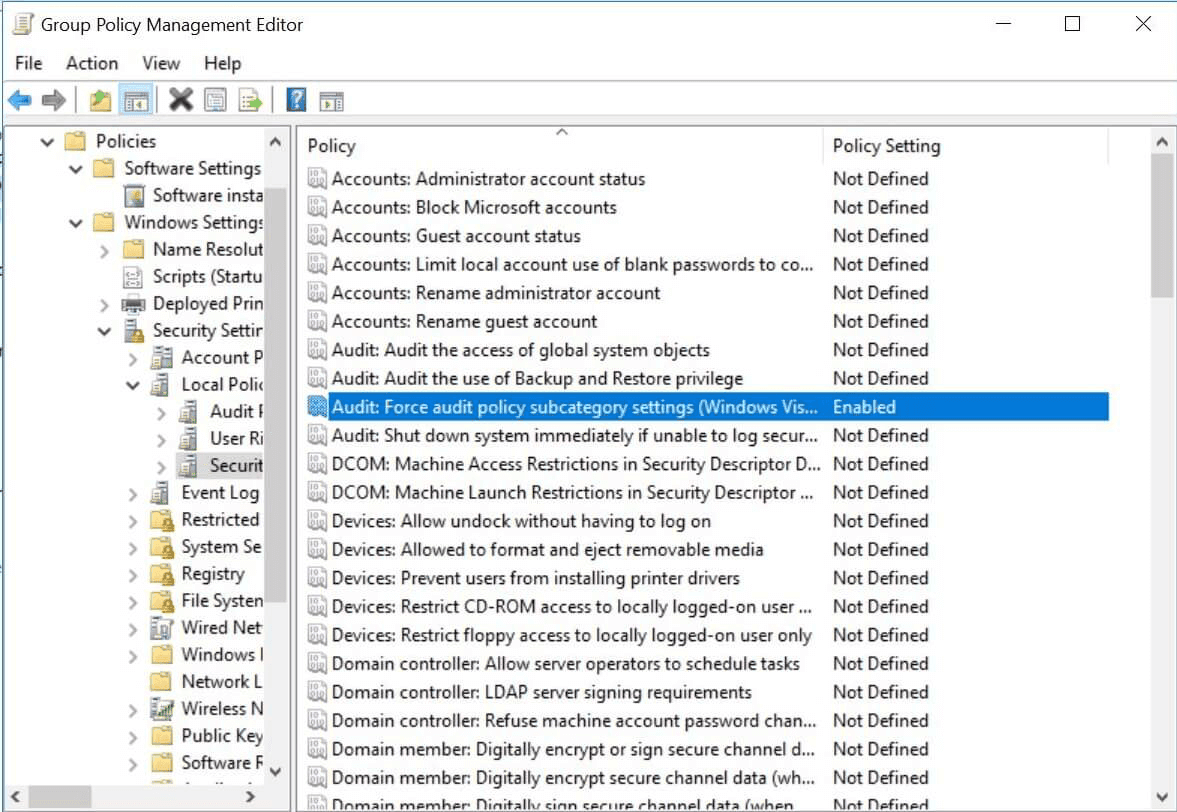Click the policy list scrollbar down arrow
Image resolution: width=1177 pixels, height=812 pixels.
pos(1162,797)
